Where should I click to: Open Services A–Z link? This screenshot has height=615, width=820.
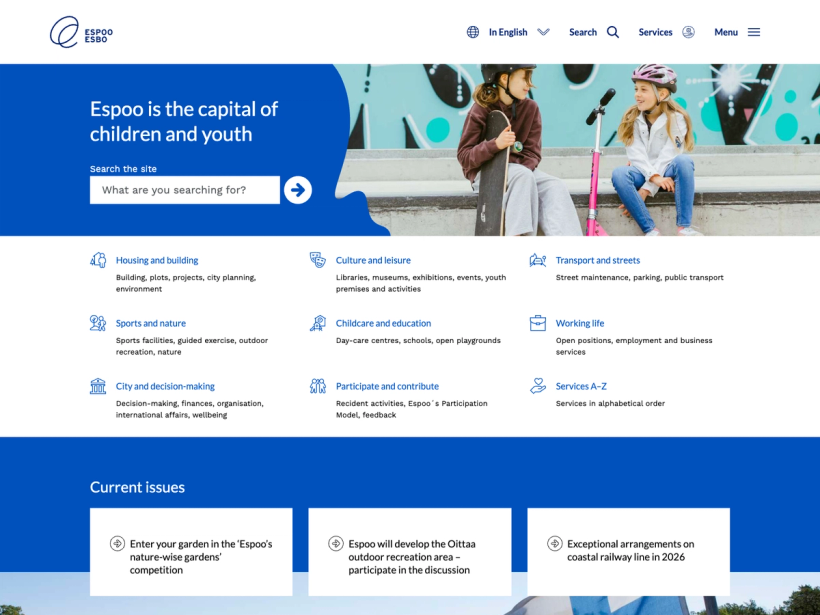point(581,386)
